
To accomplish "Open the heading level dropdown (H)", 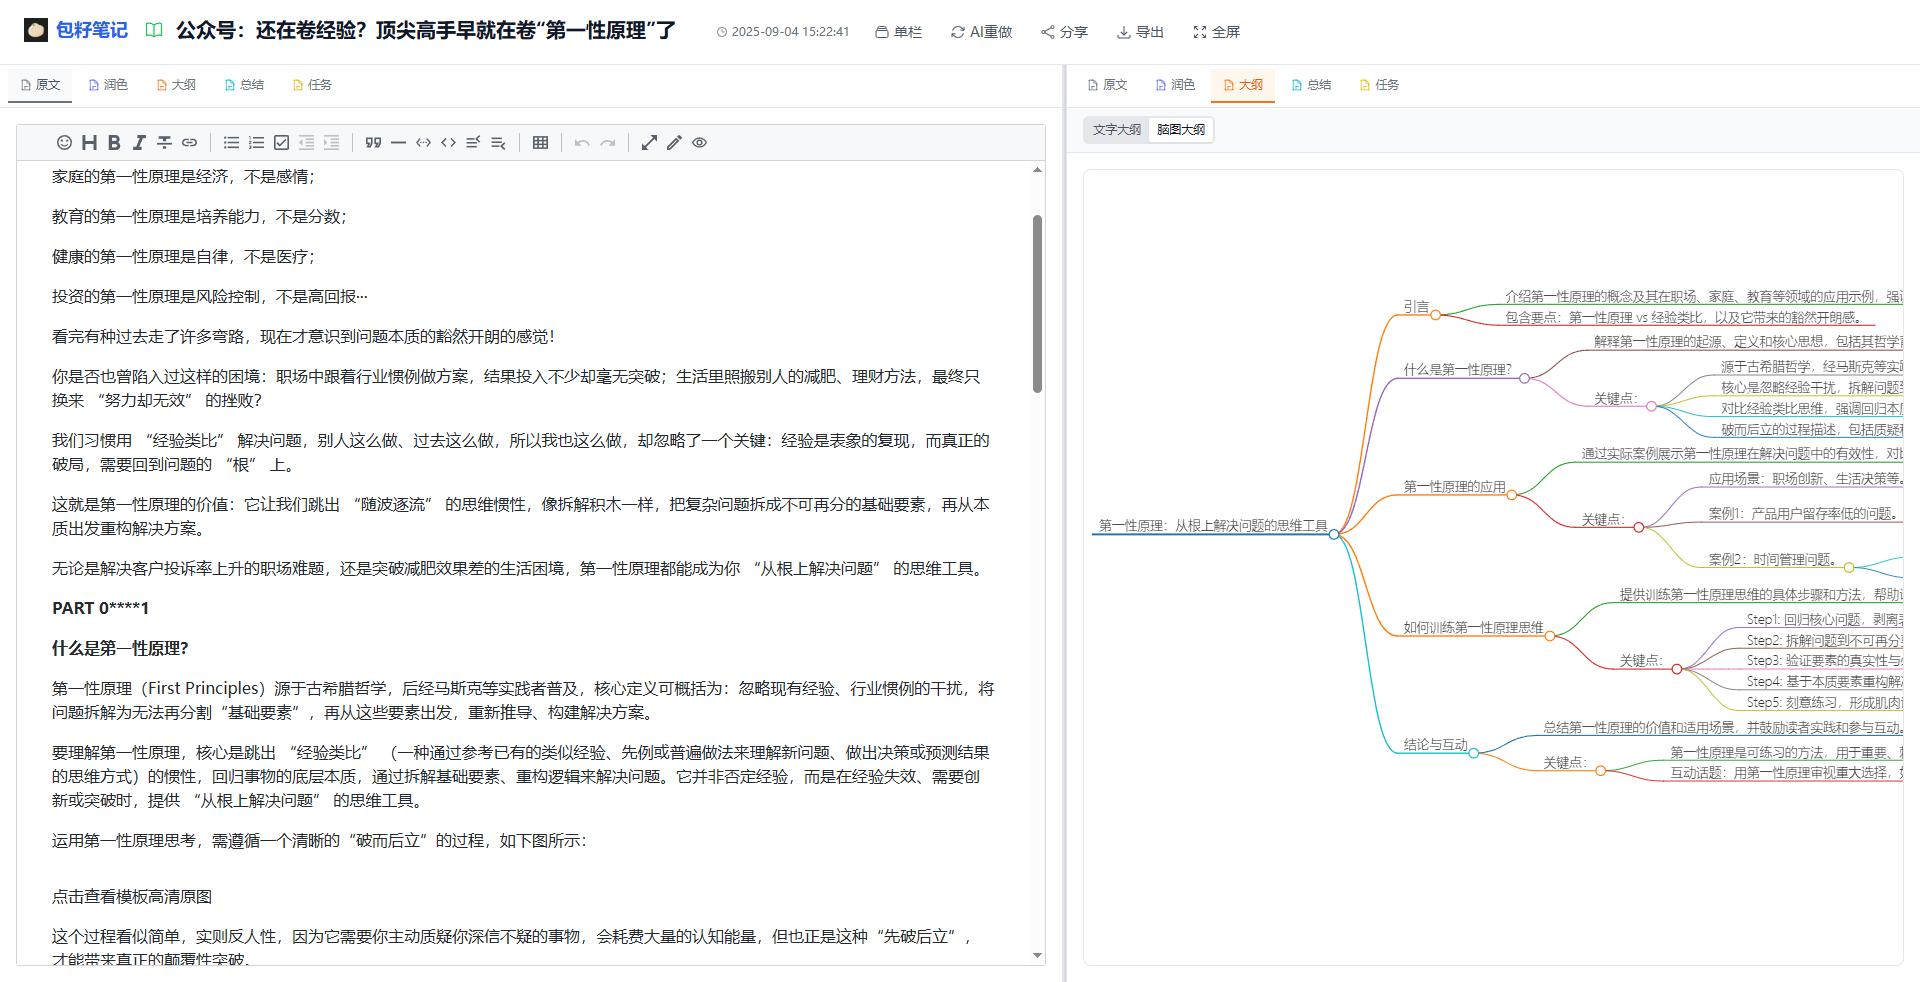I will (x=89, y=143).
